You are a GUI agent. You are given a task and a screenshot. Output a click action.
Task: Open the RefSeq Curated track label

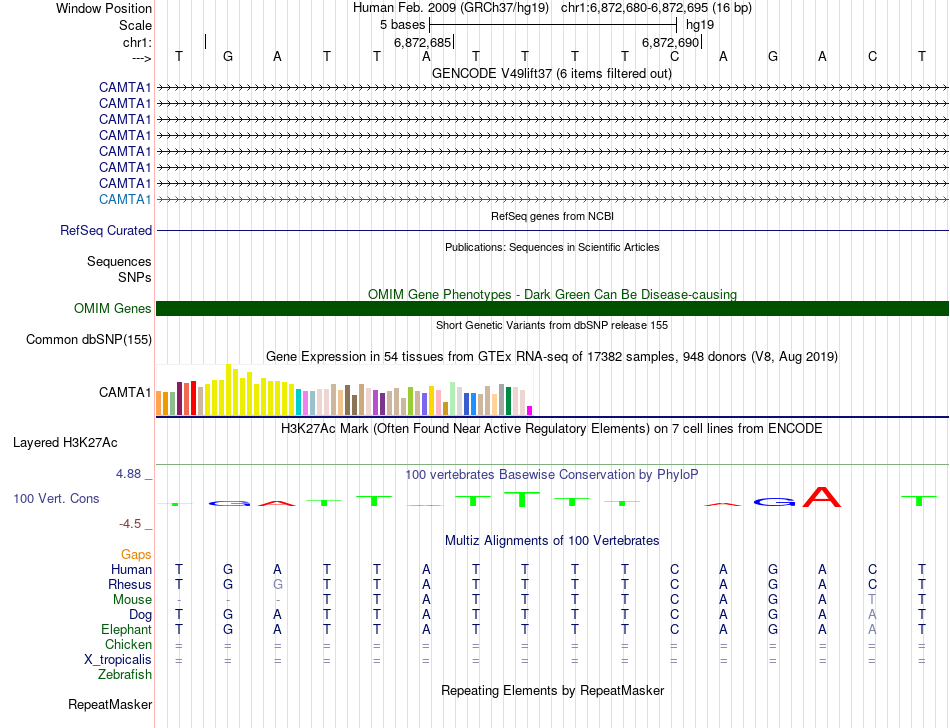click(x=106, y=231)
